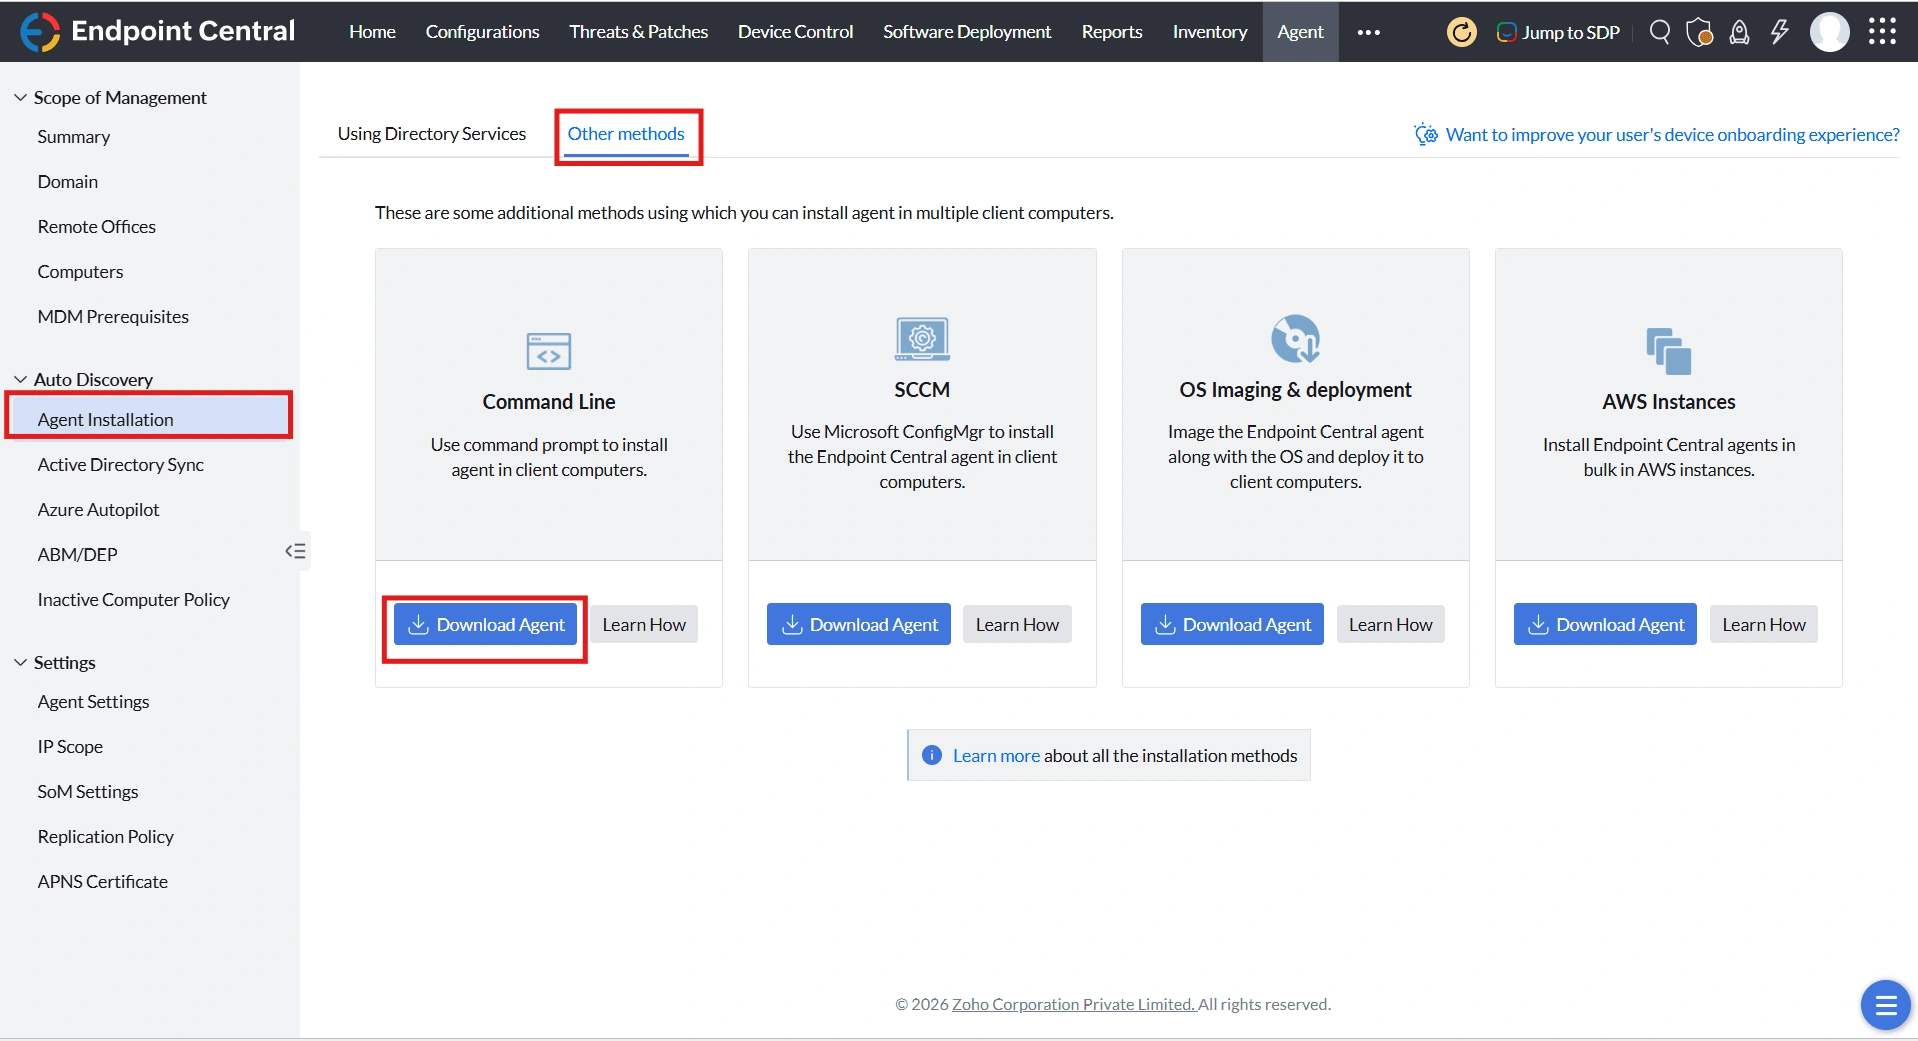1918x1041 pixels.
Task: Open the Device Control menu
Action: 795,32
